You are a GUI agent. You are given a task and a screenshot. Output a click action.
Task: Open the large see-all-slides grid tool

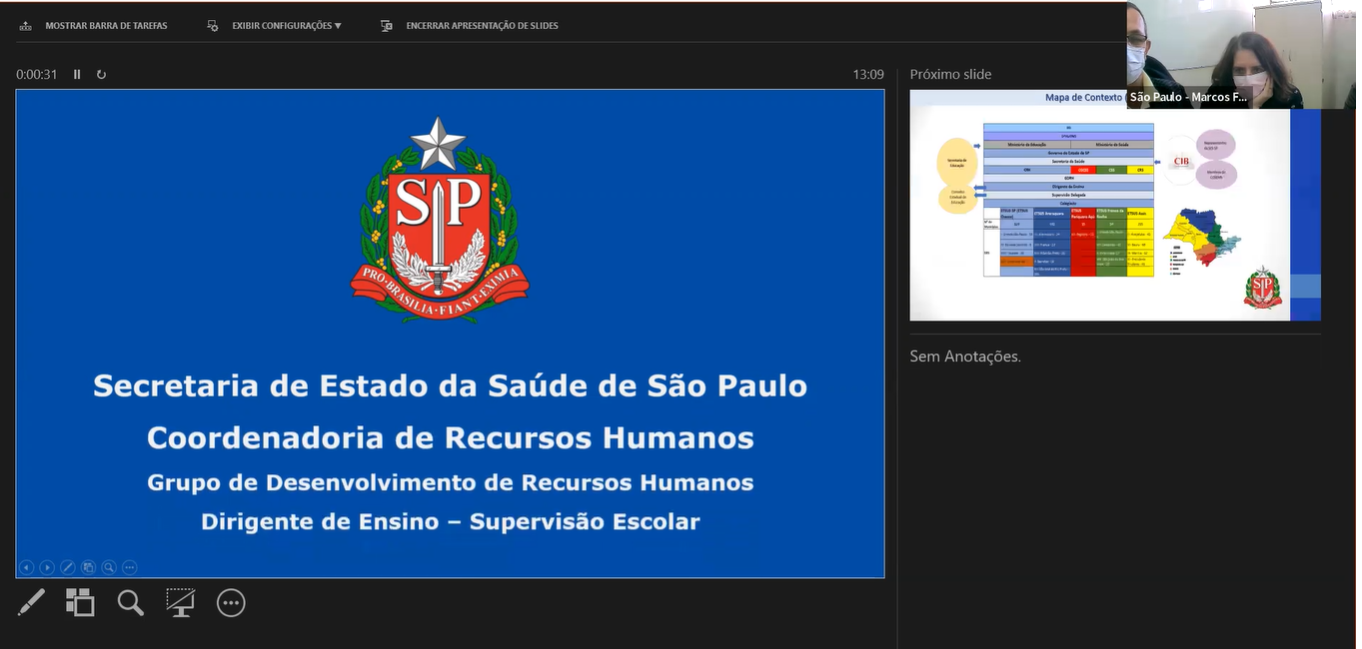pyautogui.click(x=80, y=602)
